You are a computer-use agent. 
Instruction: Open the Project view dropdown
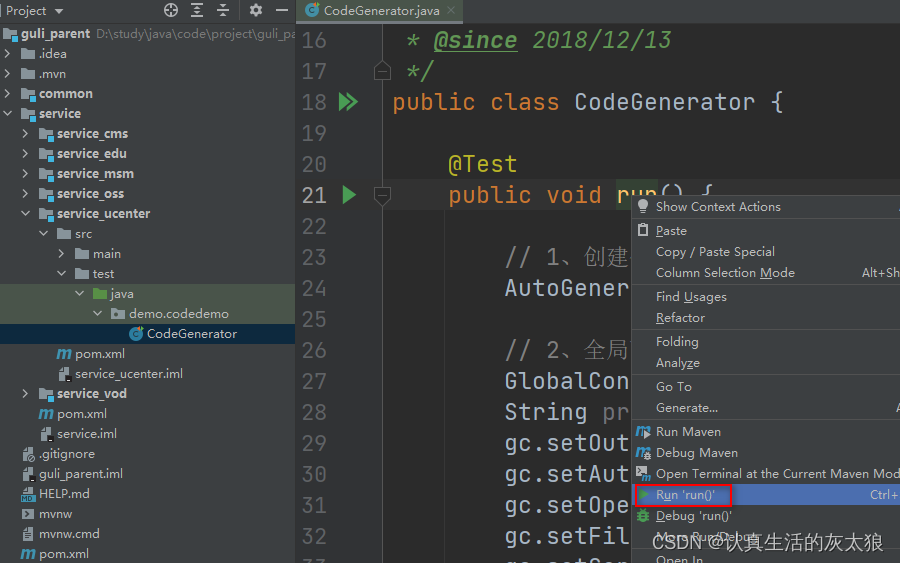pyautogui.click(x=34, y=11)
